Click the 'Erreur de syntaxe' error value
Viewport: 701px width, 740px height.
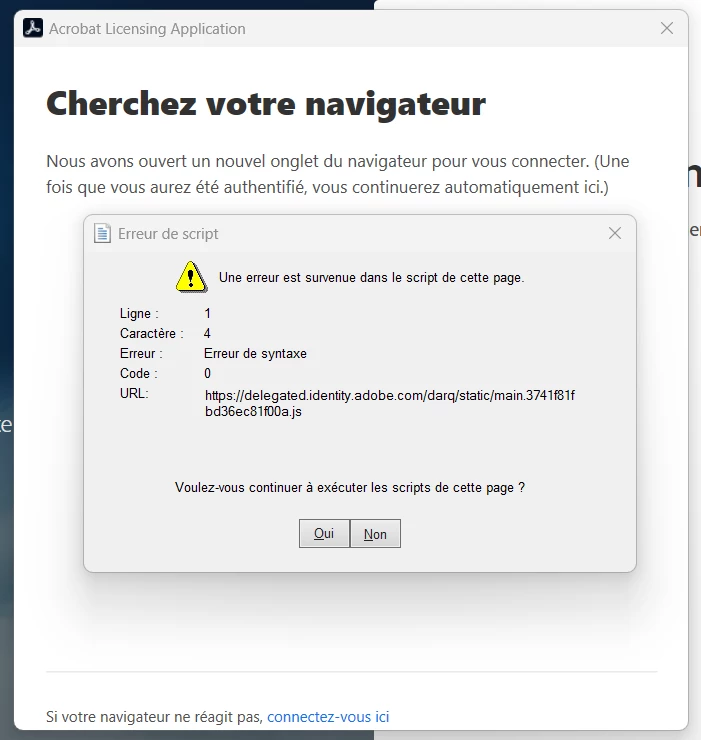pos(255,353)
